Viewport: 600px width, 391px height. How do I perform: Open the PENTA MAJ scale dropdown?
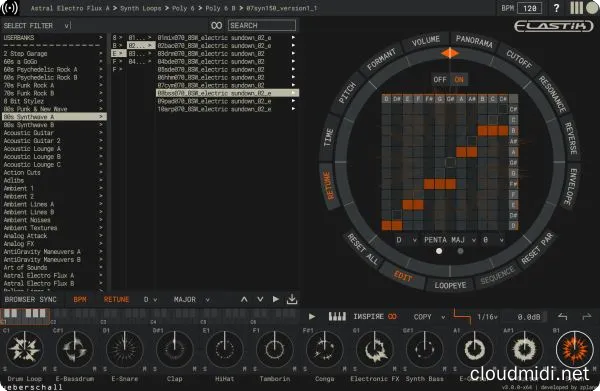click(450, 240)
